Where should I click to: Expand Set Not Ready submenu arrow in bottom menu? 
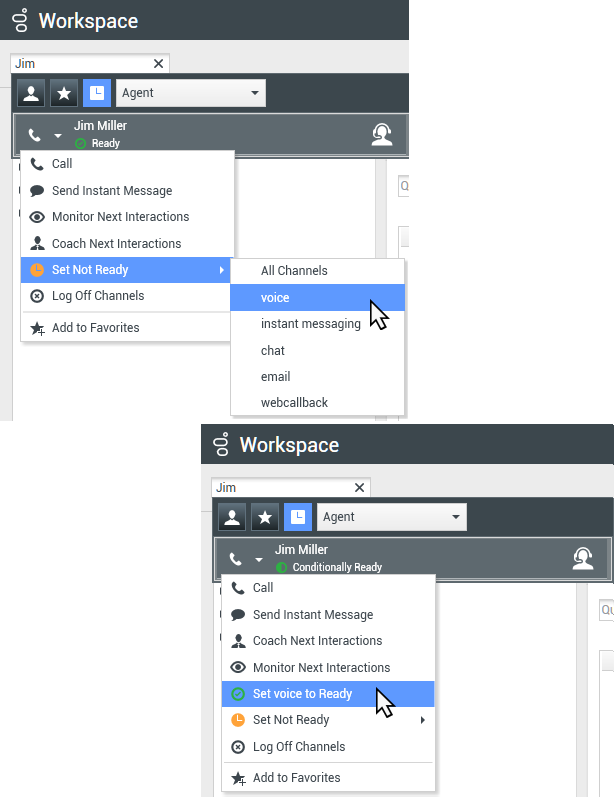422,720
